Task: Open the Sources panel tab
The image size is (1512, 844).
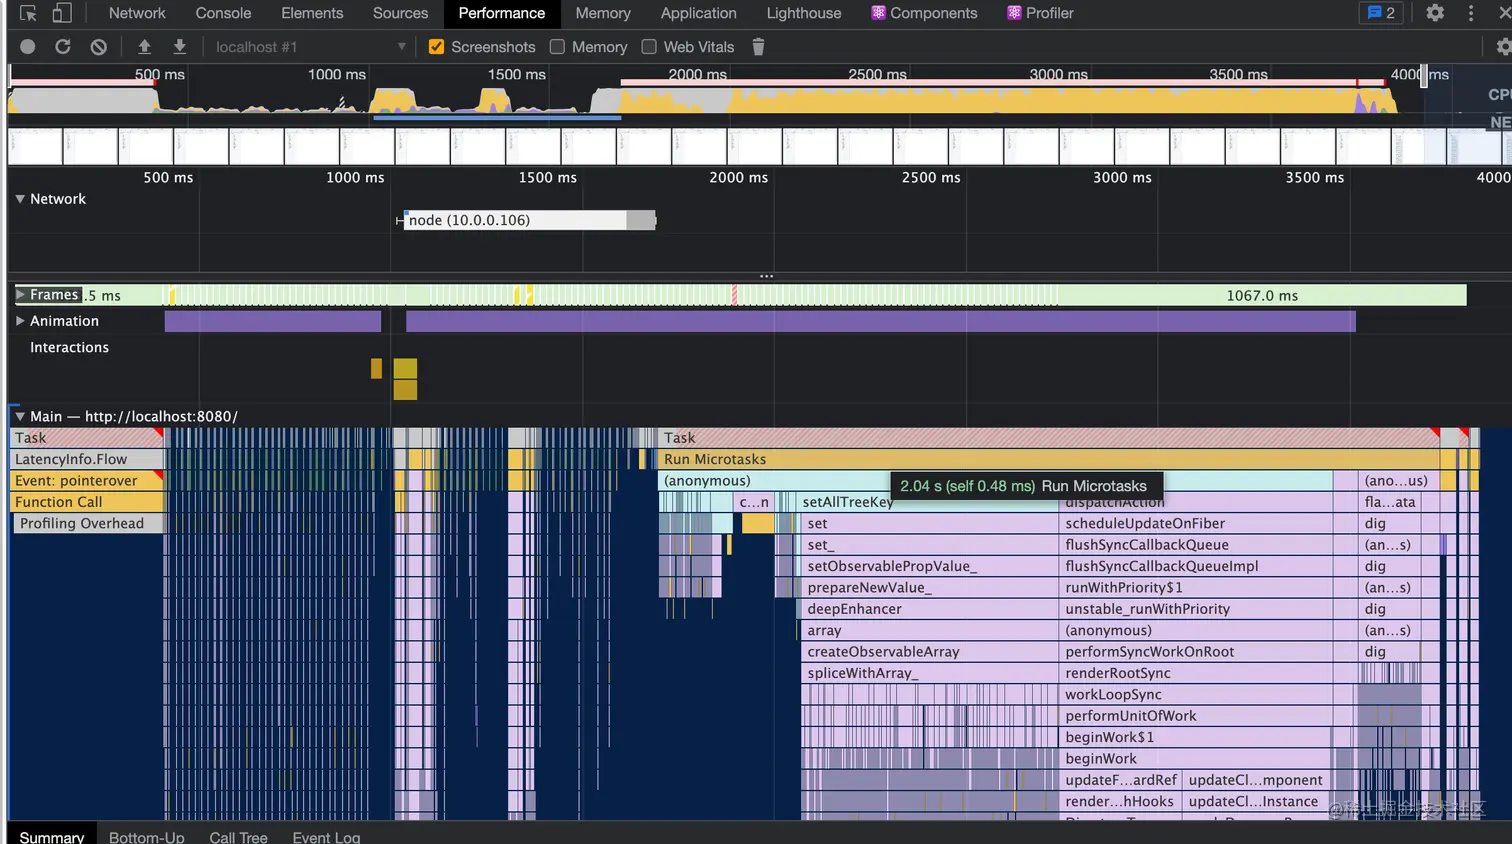Action: (x=400, y=13)
